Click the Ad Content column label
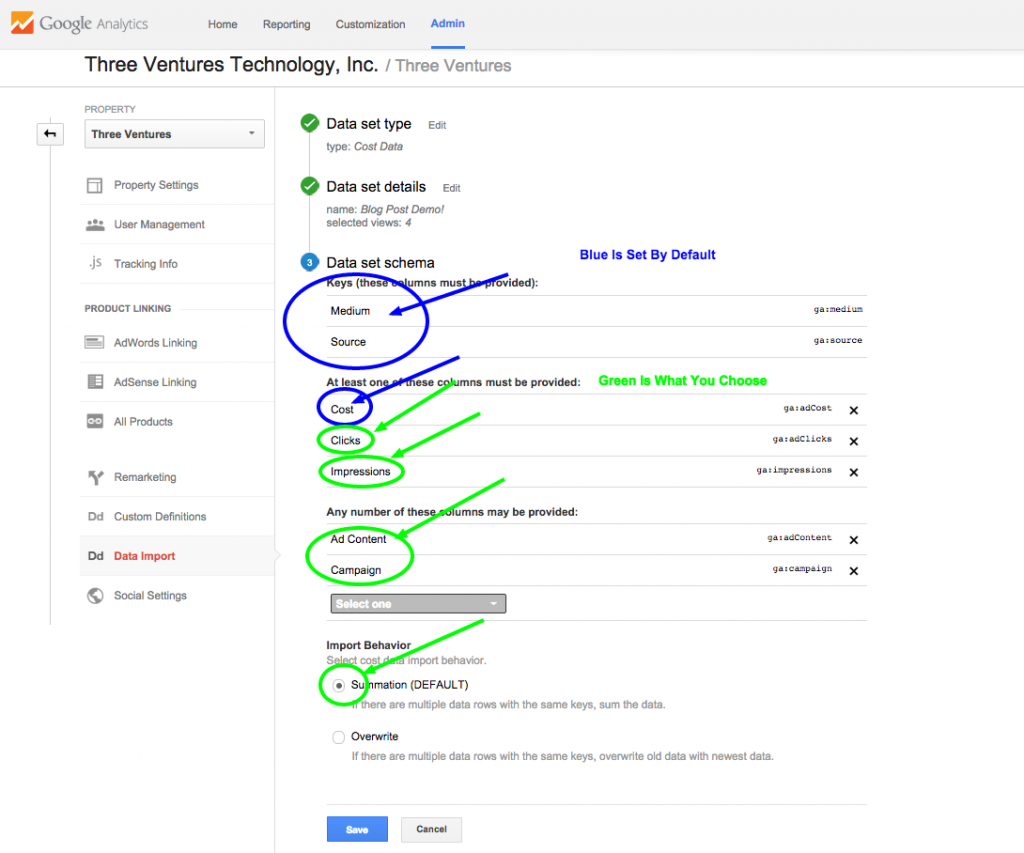The image size is (1024, 853). 358,539
